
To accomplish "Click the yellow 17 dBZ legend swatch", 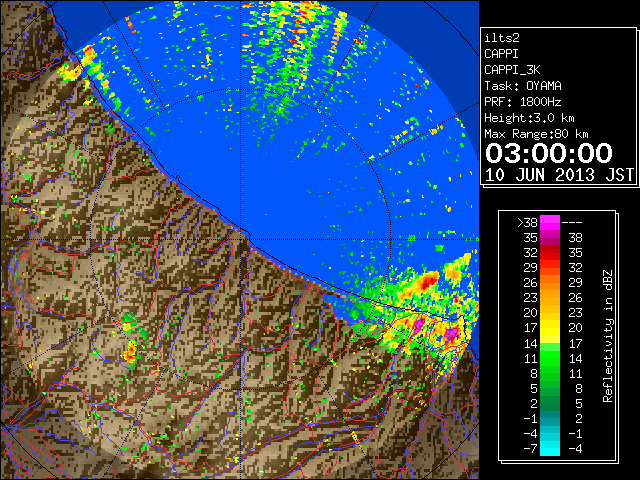I will [x=550, y=328].
